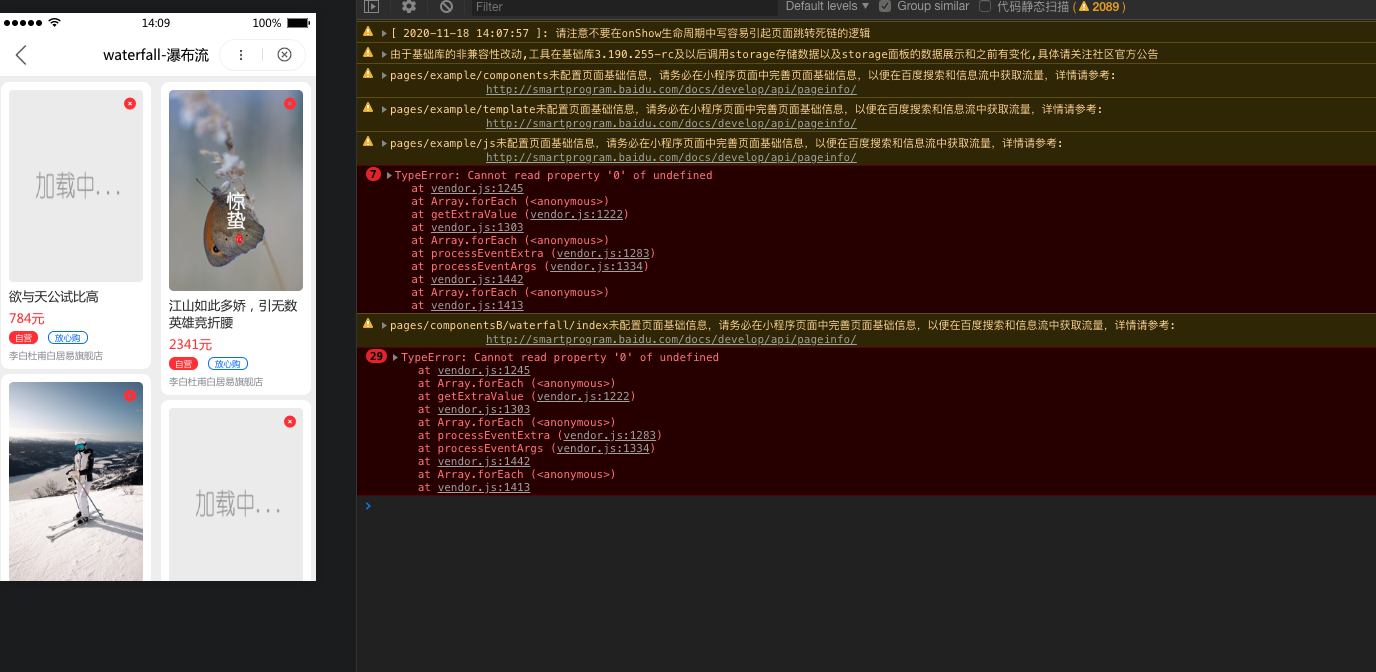The height and width of the screenshot is (672, 1376).
Task: Click the red 7 error count badge
Action: tap(373, 174)
